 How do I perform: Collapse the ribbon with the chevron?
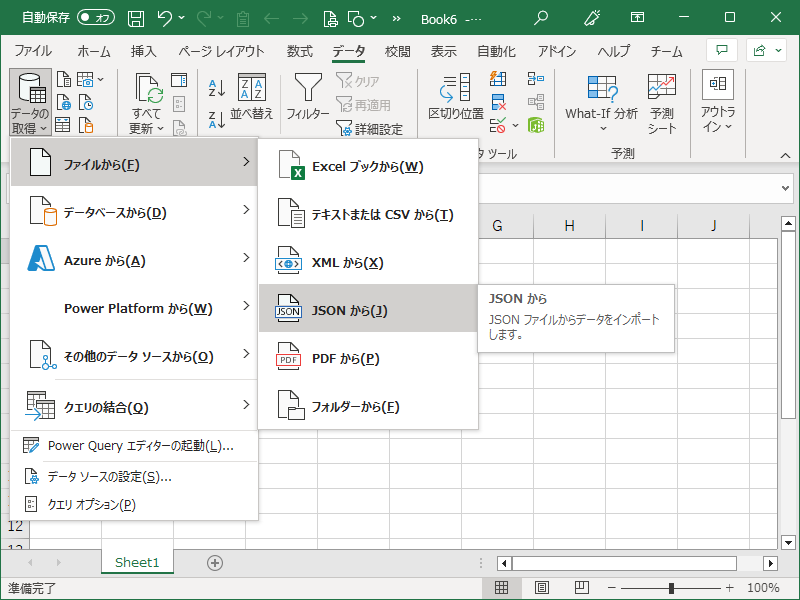point(785,156)
